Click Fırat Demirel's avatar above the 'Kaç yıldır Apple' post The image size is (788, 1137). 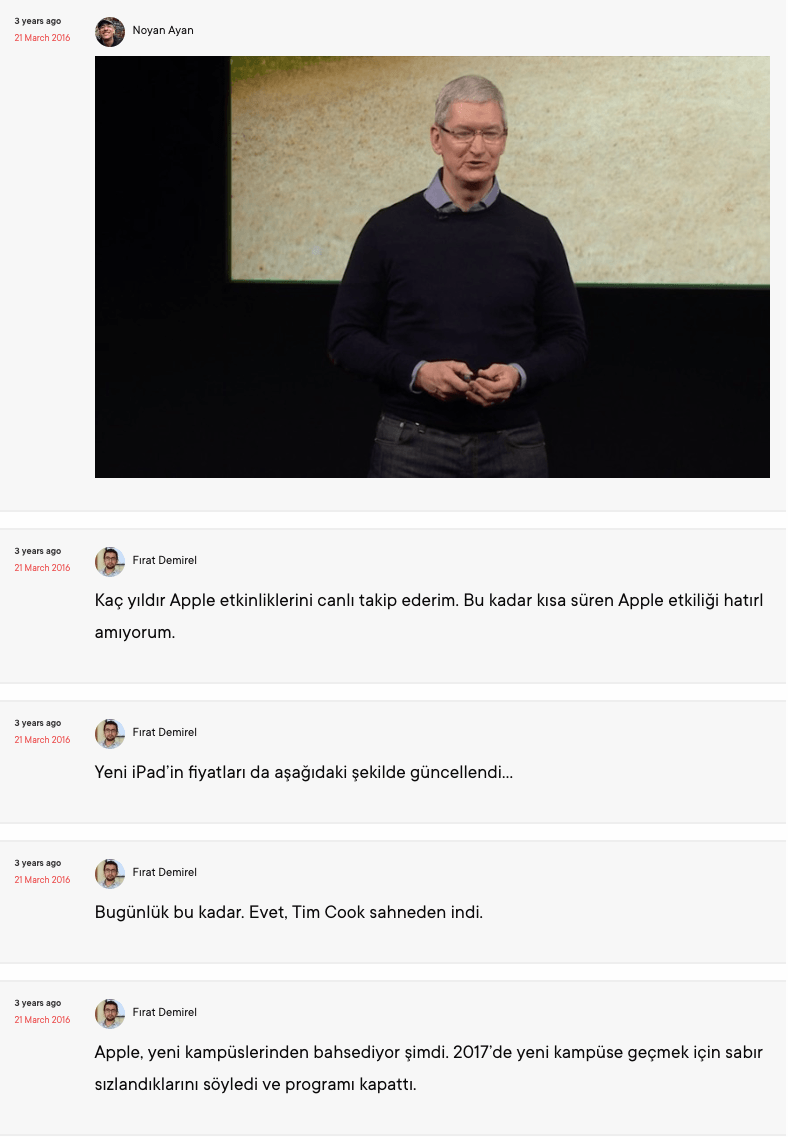109,562
